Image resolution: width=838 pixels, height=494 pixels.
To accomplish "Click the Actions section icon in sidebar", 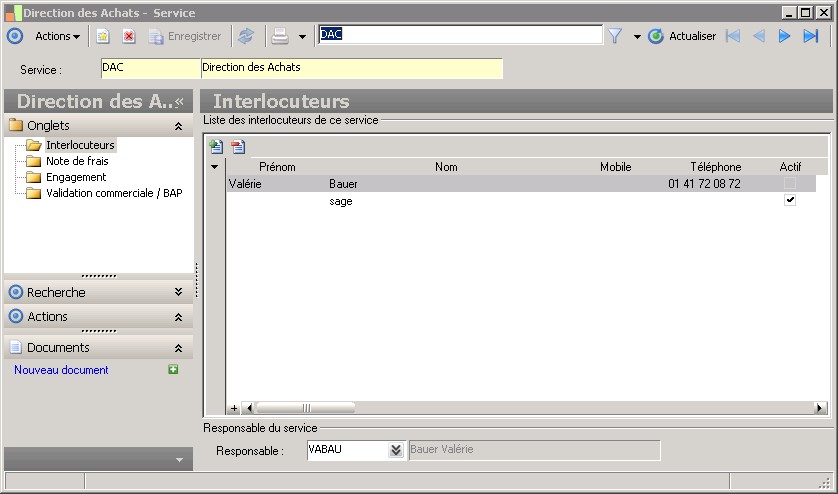I will click(16, 316).
